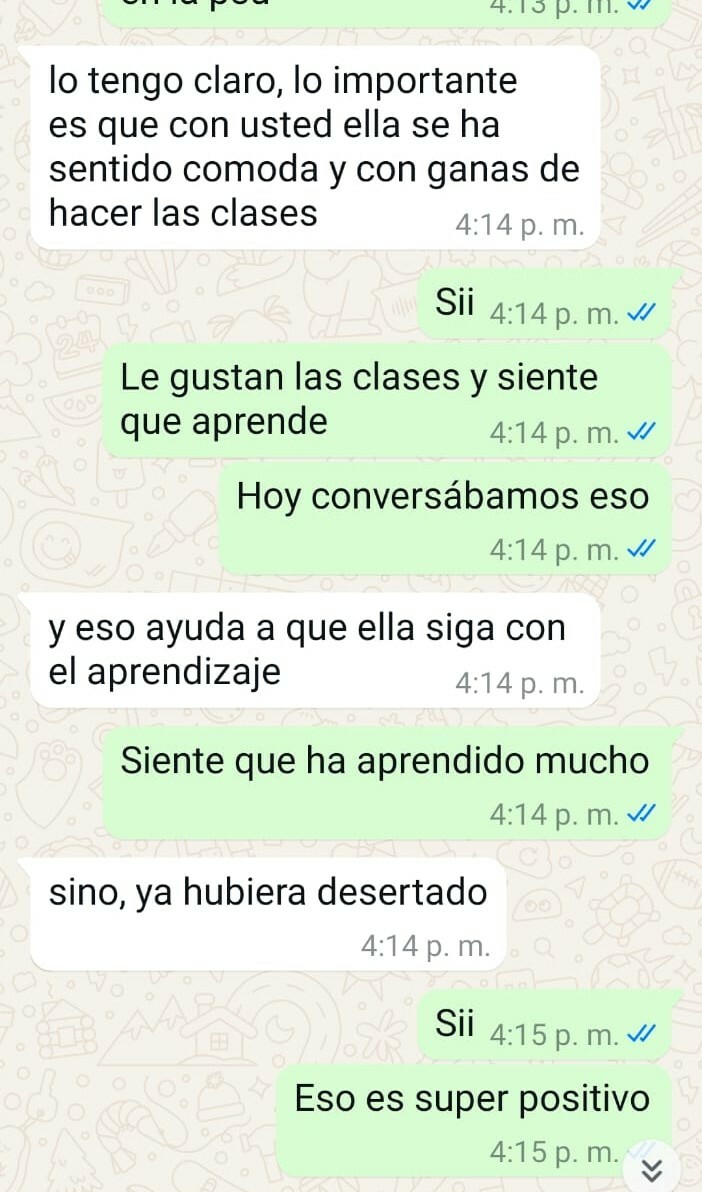The height and width of the screenshot is (1192, 702).
Task: Tap blue ticks on partially hidden top message
Action: pos(637,6)
